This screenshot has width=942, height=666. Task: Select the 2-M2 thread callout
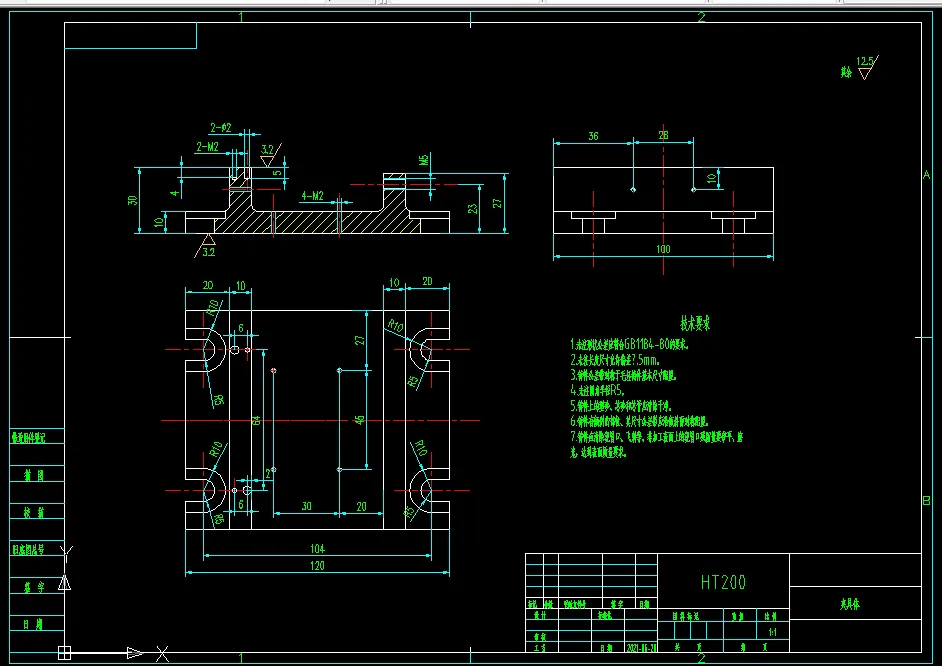point(207,147)
